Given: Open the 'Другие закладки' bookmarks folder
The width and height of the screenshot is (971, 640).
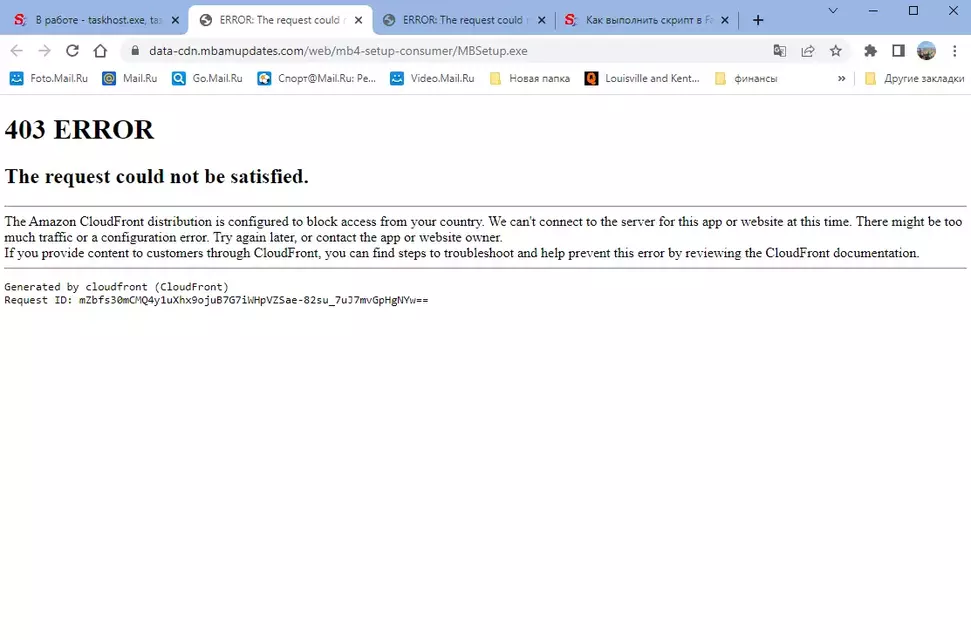Looking at the screenshot, I should point(914,78).
